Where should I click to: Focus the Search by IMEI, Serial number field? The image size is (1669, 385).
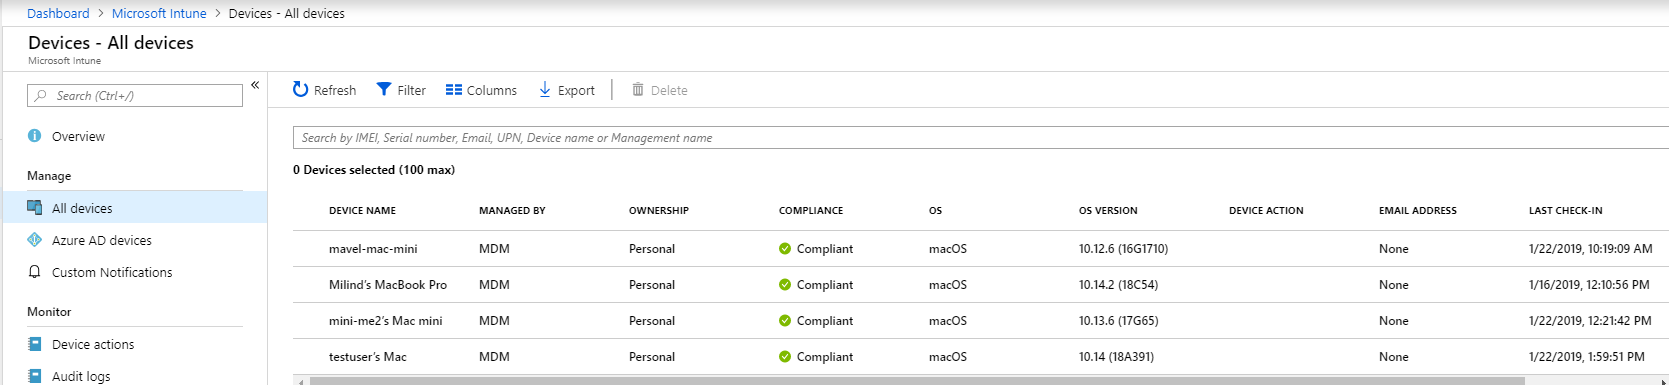(980, 138)
